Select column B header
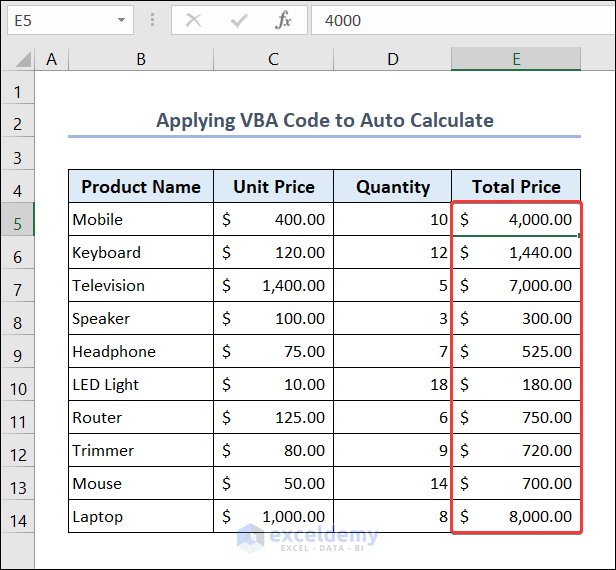616x570 pixels. click(141, 60)
